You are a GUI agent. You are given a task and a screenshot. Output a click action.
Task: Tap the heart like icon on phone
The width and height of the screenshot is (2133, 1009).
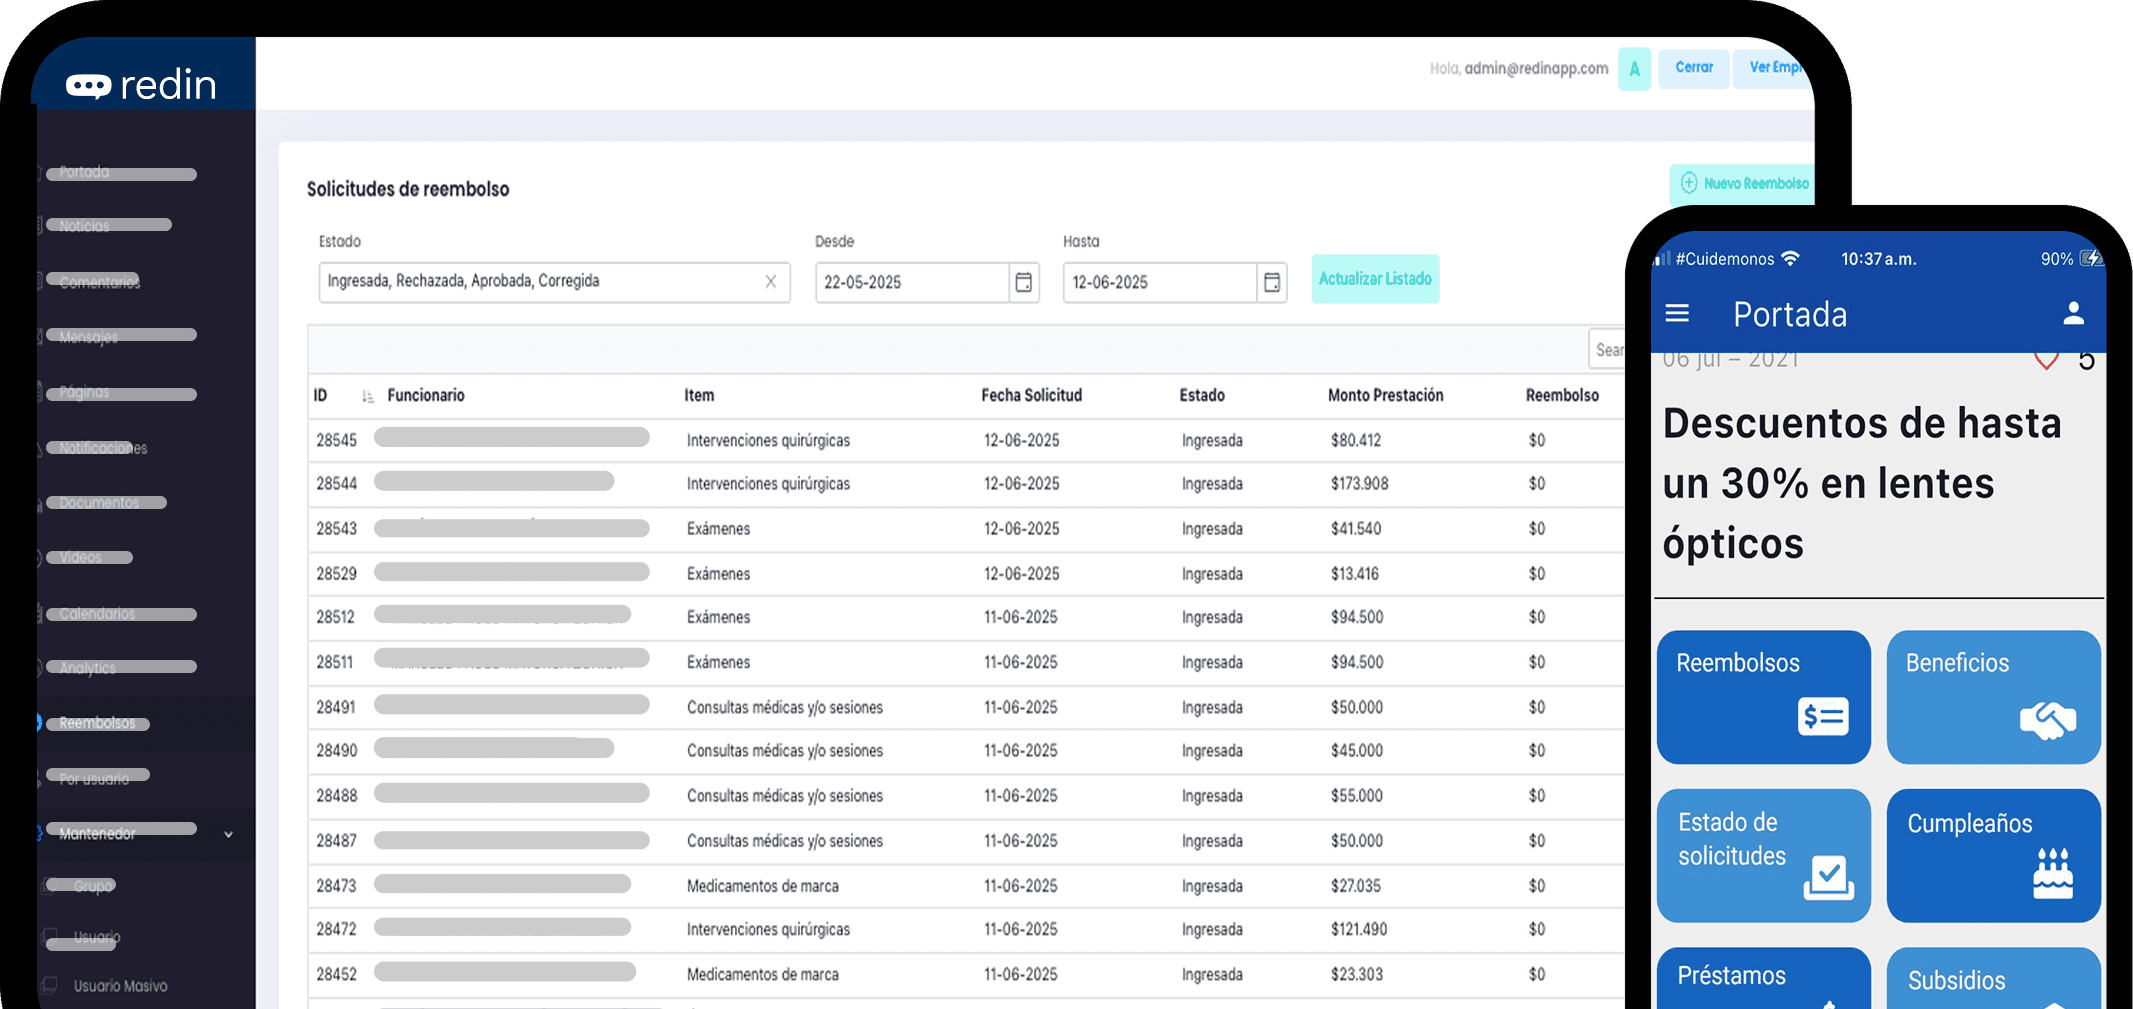pos(2046,360)
